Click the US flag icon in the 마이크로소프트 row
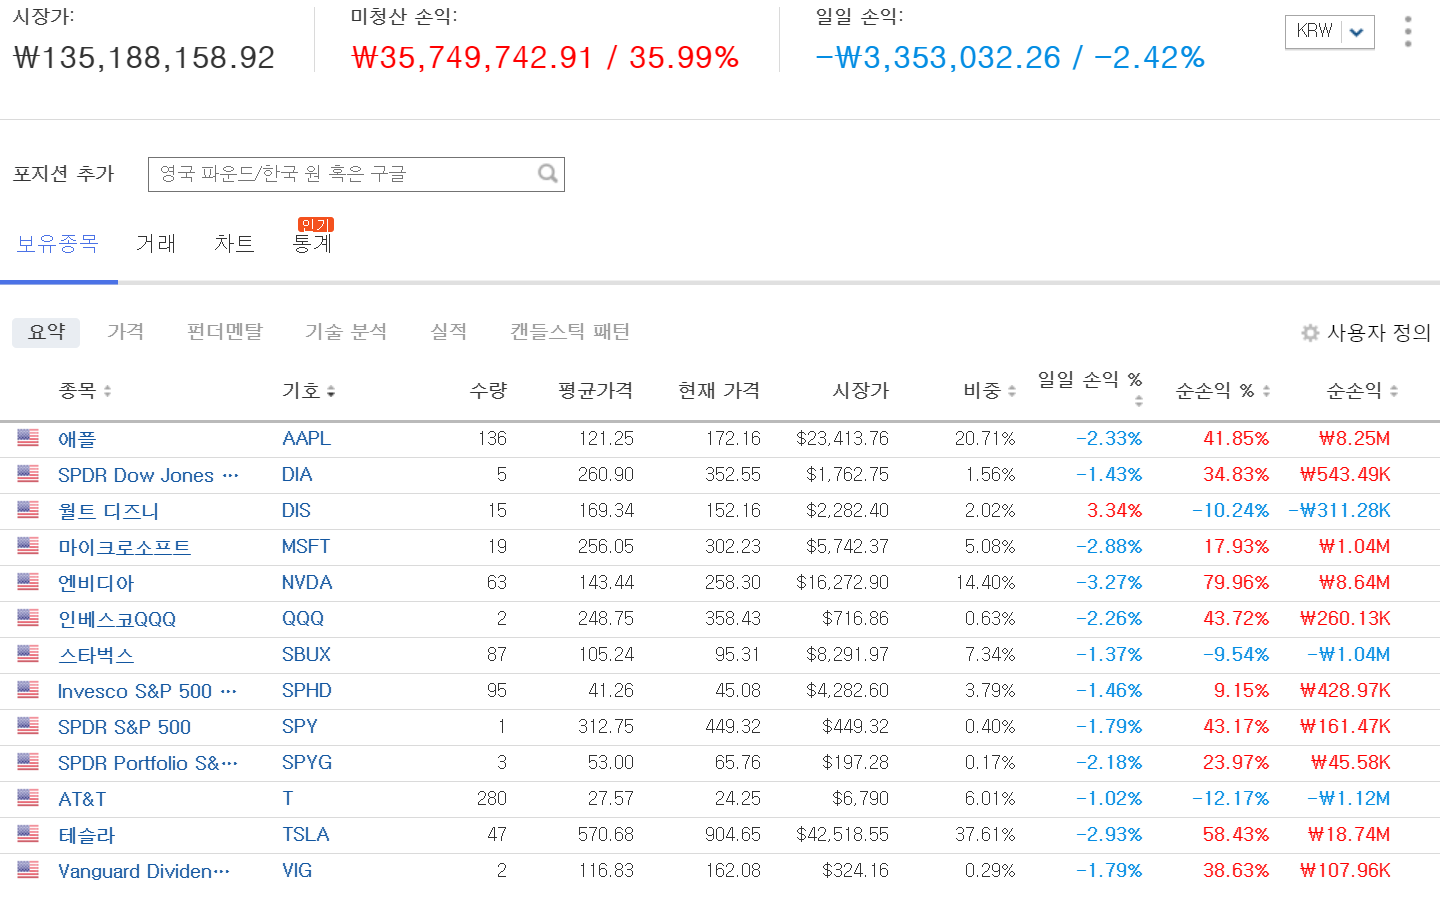 [28, 546]
